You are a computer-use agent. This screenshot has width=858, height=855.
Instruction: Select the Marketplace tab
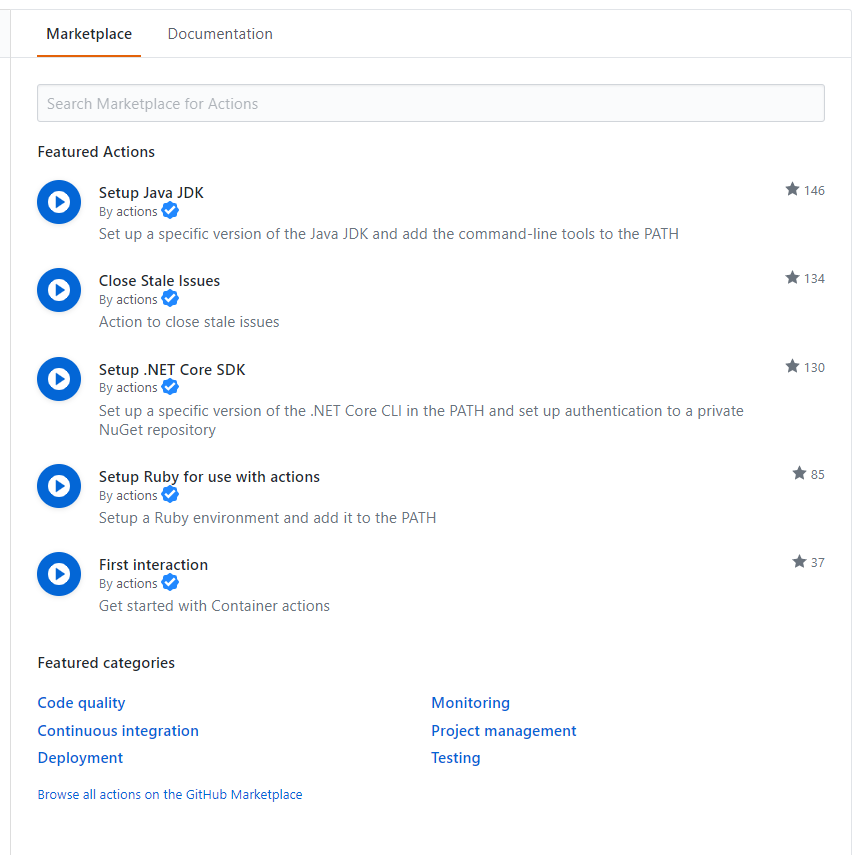tap(89, 34)
